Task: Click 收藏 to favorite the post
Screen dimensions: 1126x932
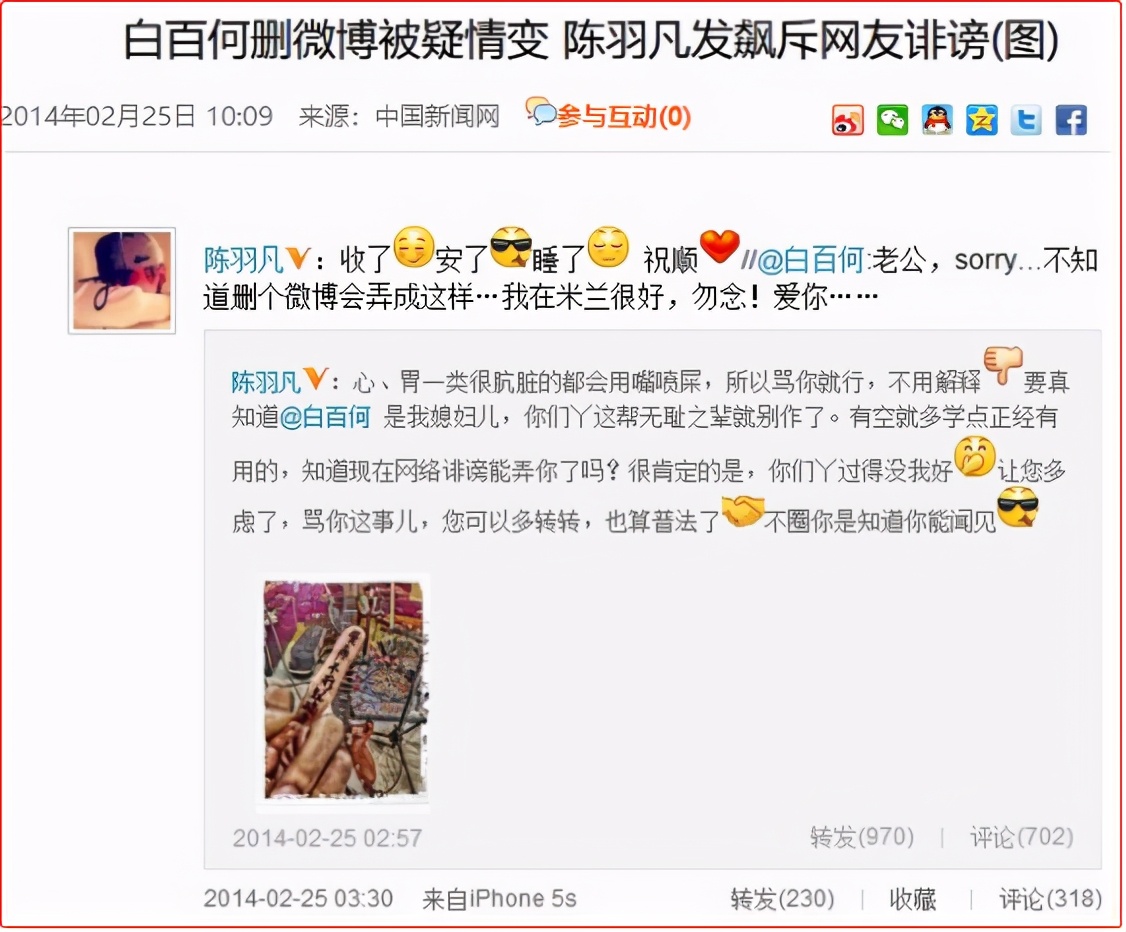Action: point(913,899)
